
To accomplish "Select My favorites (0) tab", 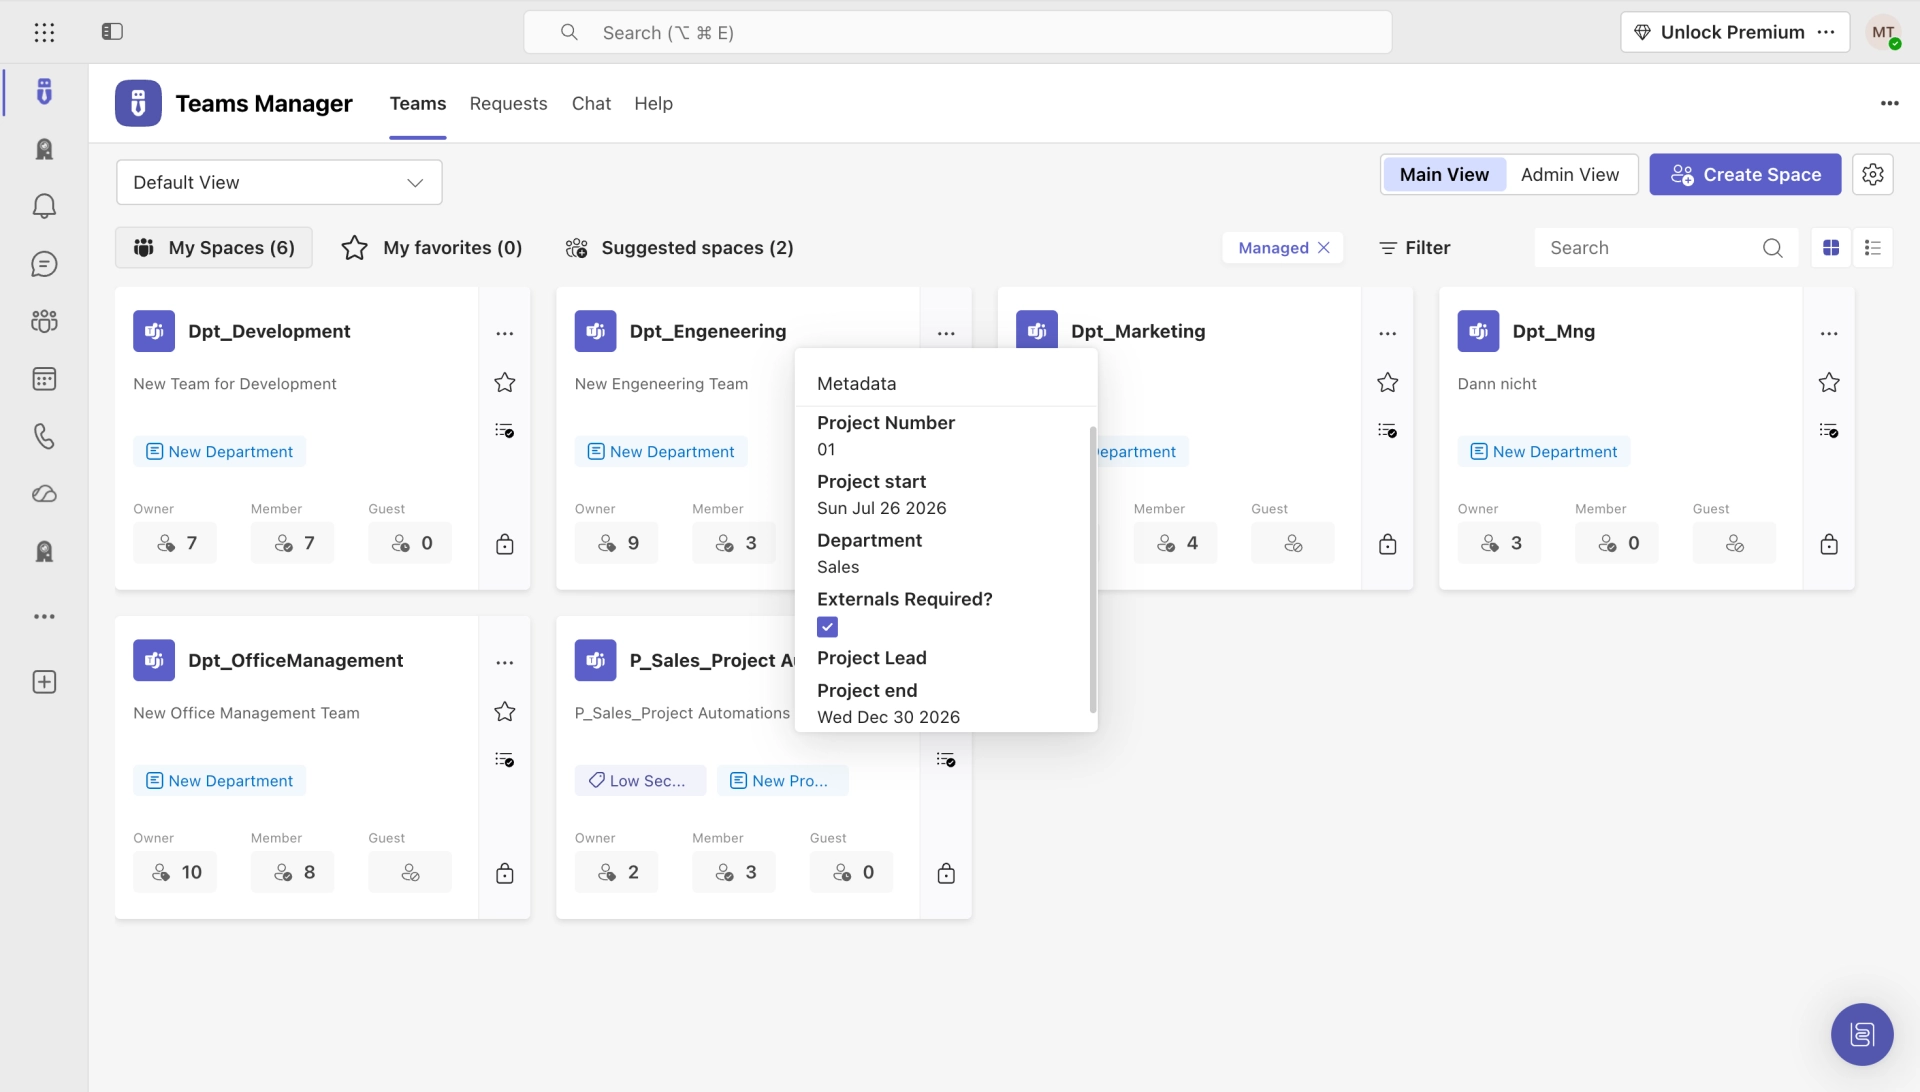I will point(432,248).
